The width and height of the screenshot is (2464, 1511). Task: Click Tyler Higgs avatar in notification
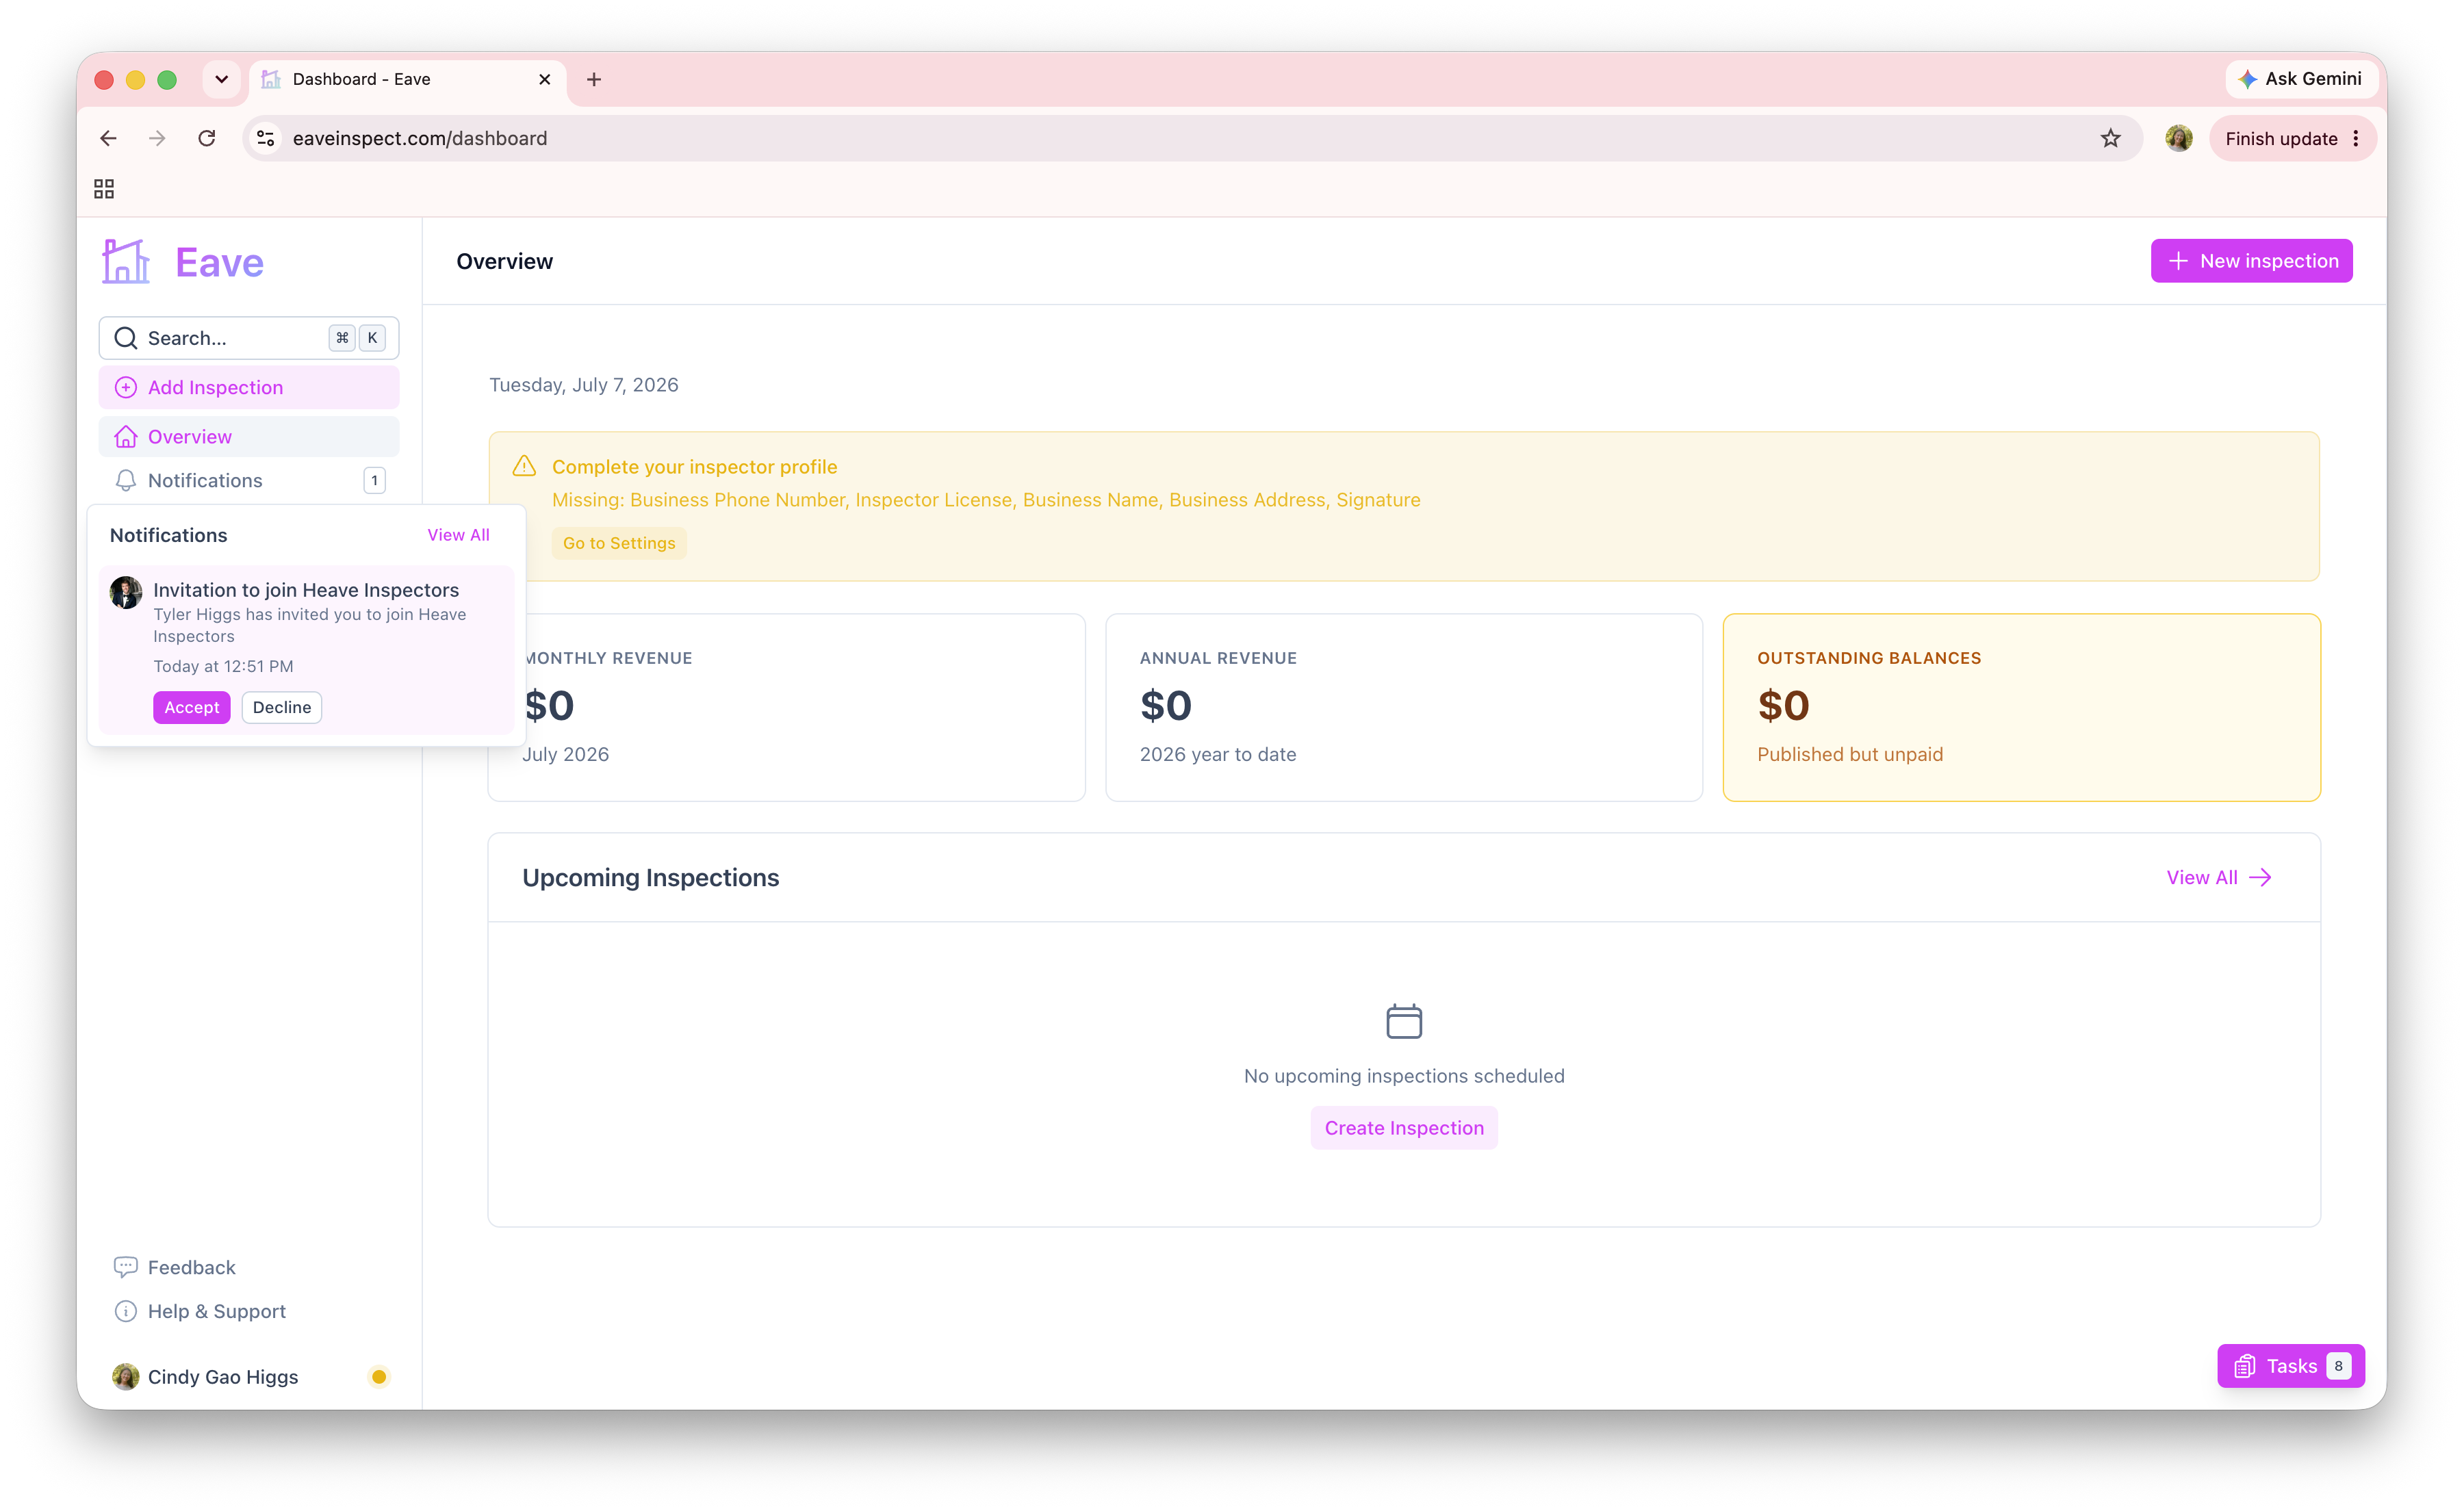tap(126, 592)
